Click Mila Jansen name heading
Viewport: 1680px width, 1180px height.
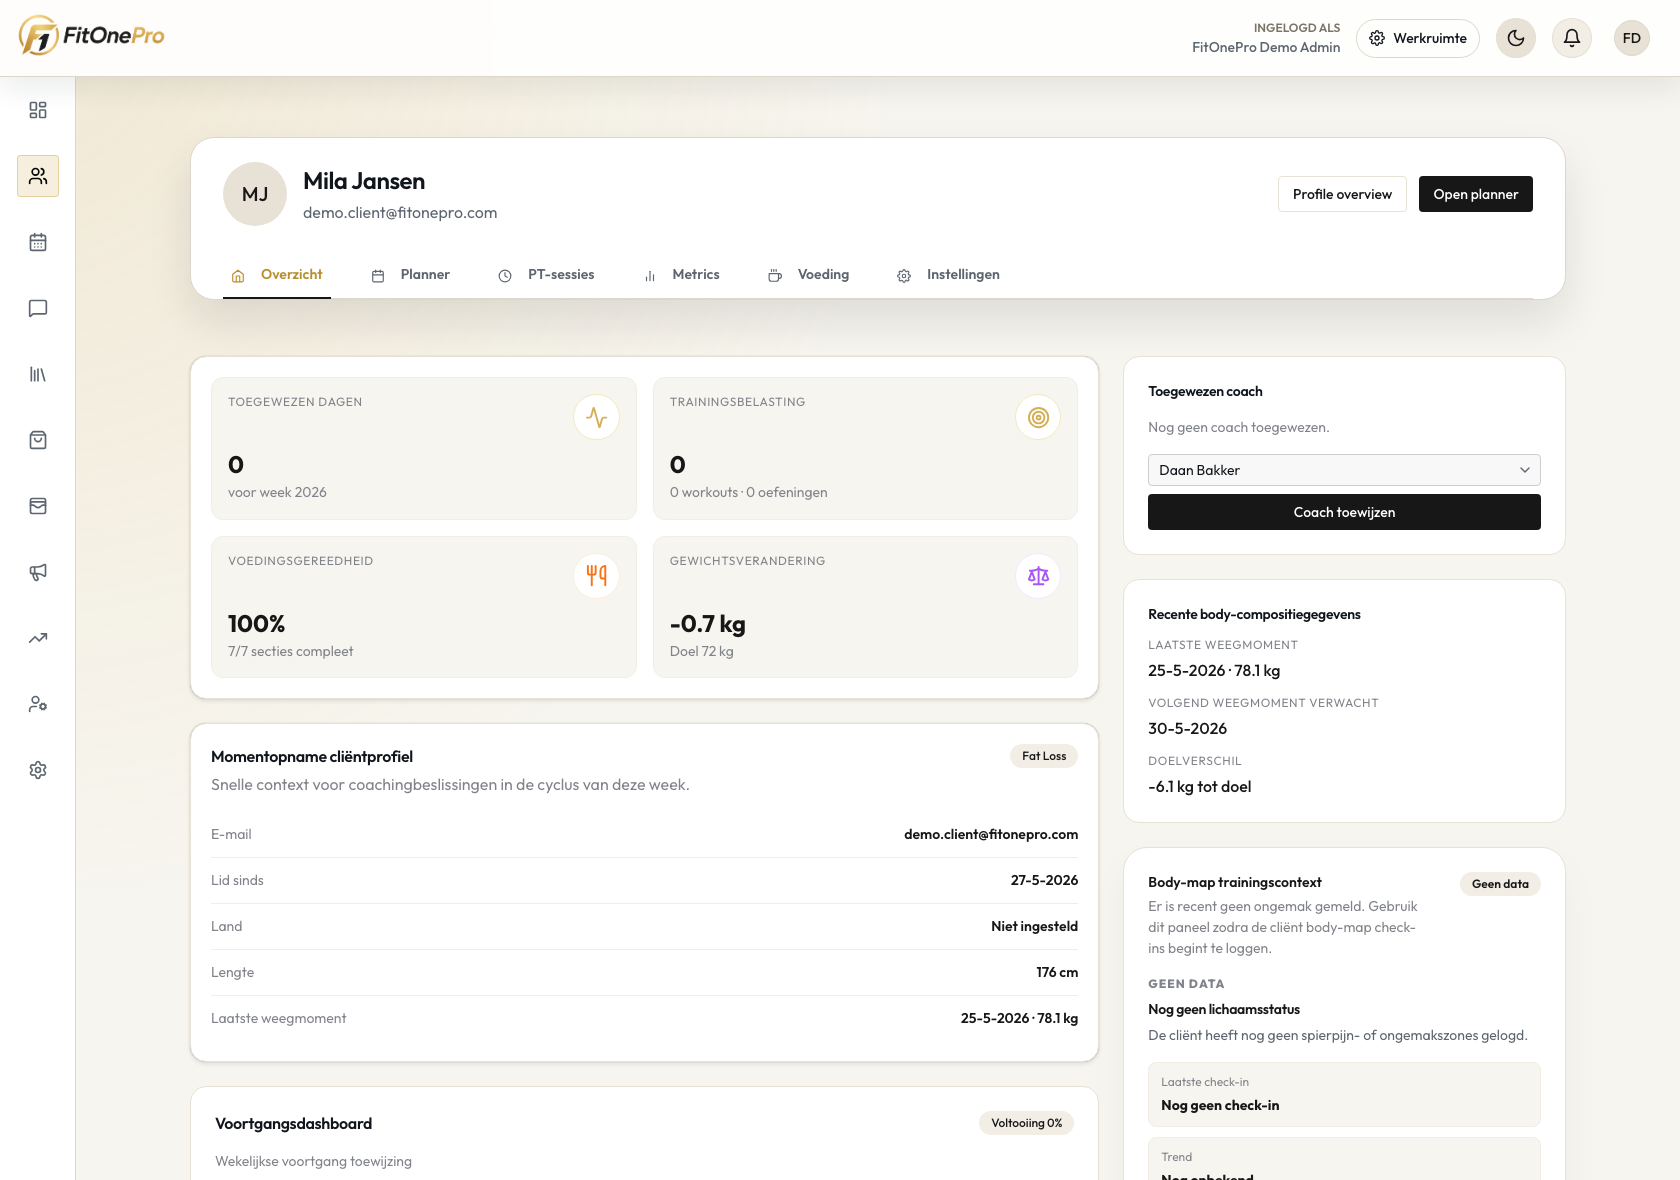click(x=364, y=181)
